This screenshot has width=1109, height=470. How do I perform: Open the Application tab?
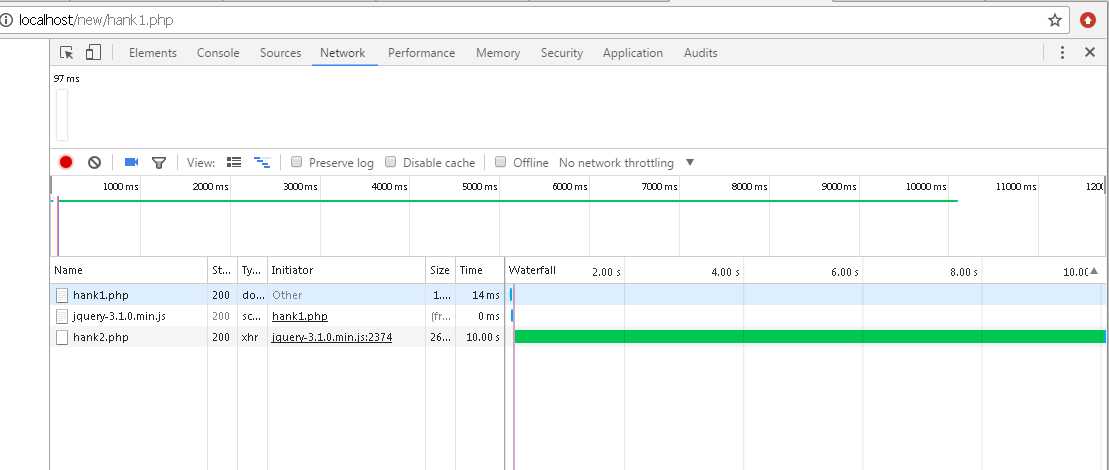pos(633,53)
